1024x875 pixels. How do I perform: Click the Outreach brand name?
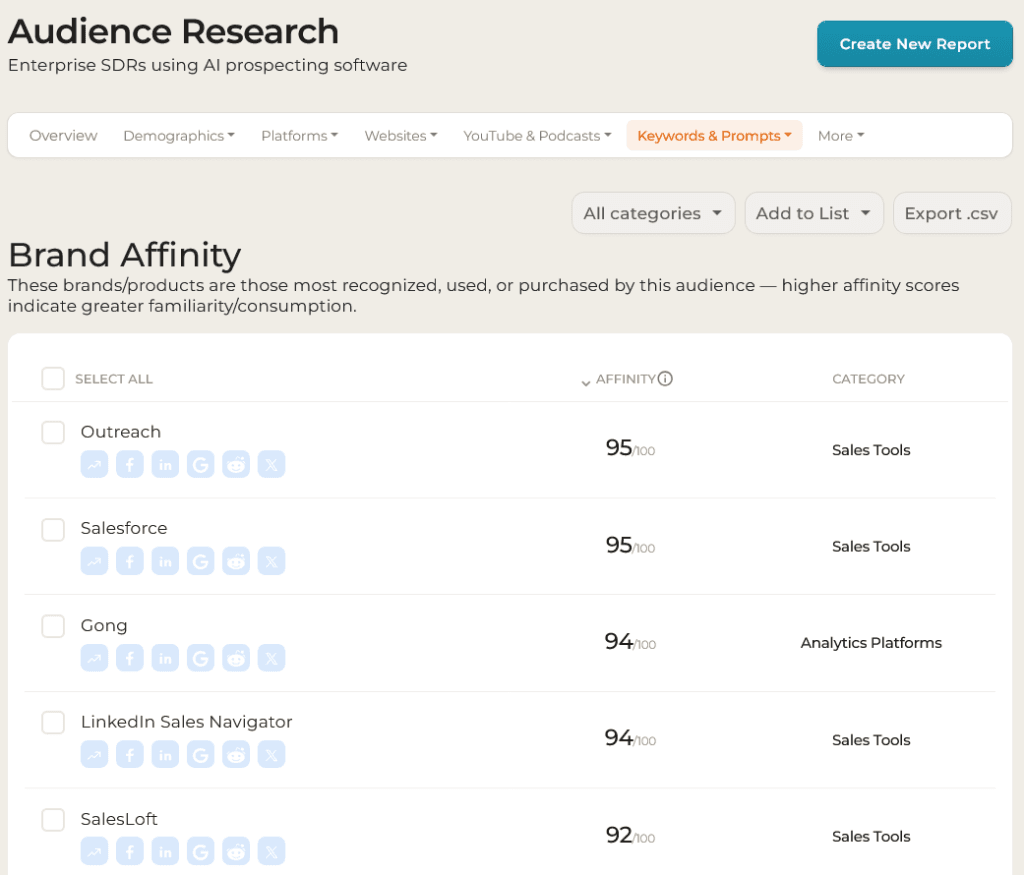[x=121, y=432]
